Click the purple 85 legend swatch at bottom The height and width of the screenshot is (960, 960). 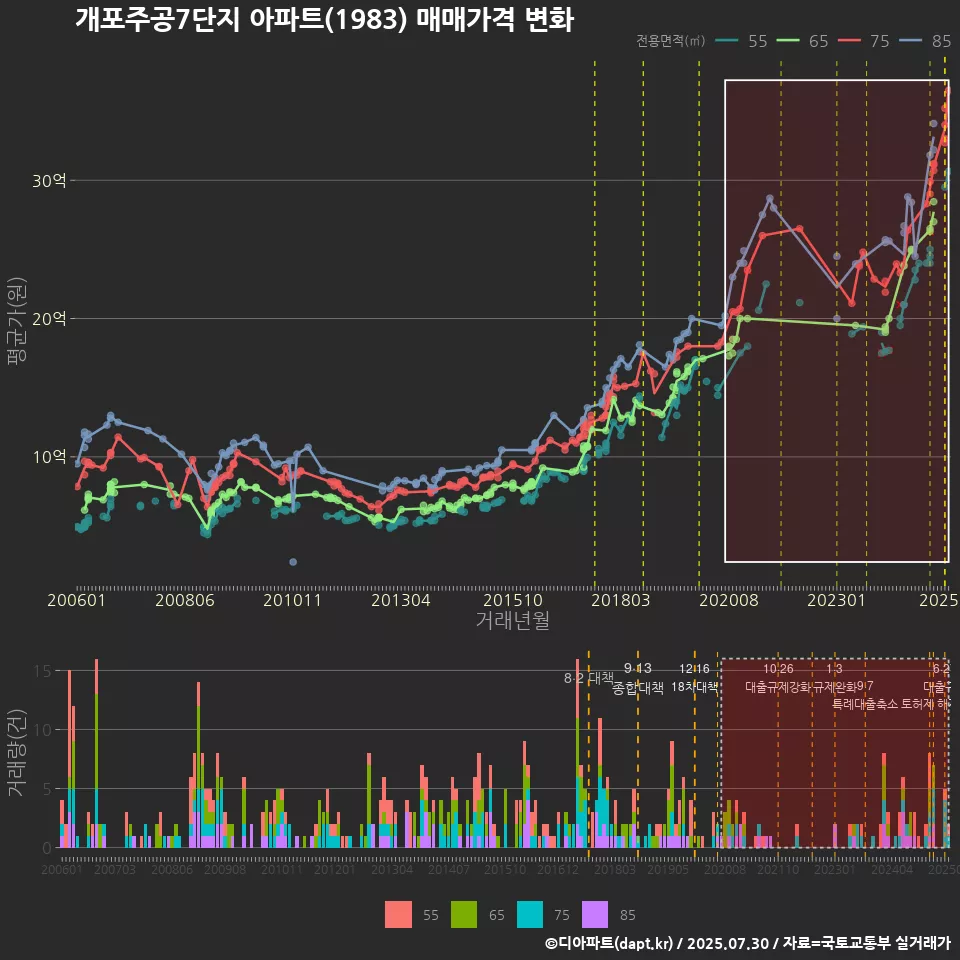tap(594, 915)
